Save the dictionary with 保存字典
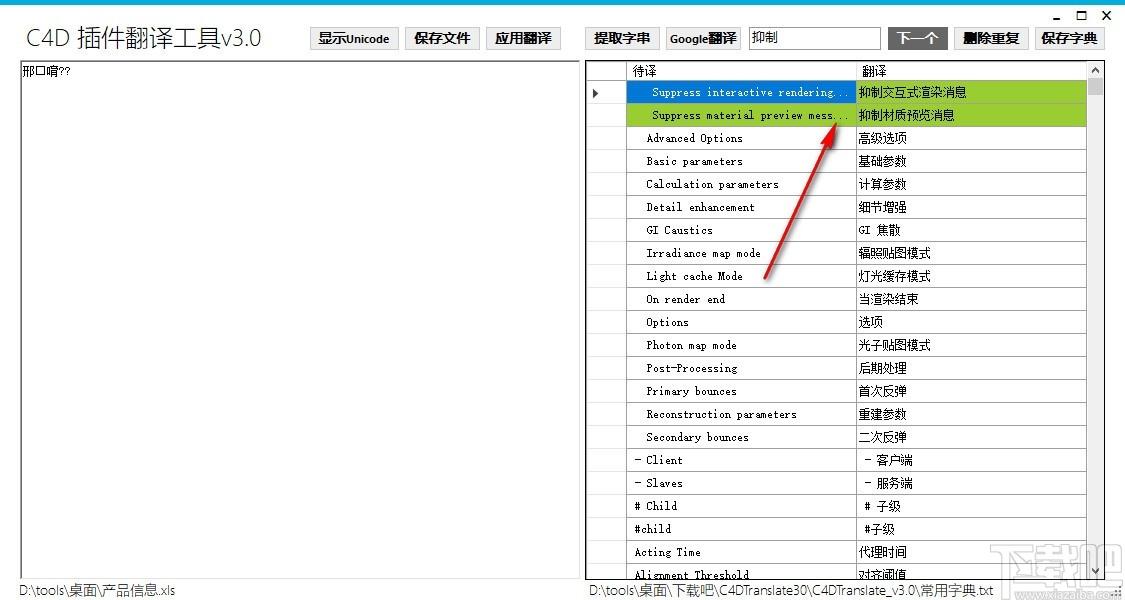The image size is (1125, 600). click(1069, 39)
